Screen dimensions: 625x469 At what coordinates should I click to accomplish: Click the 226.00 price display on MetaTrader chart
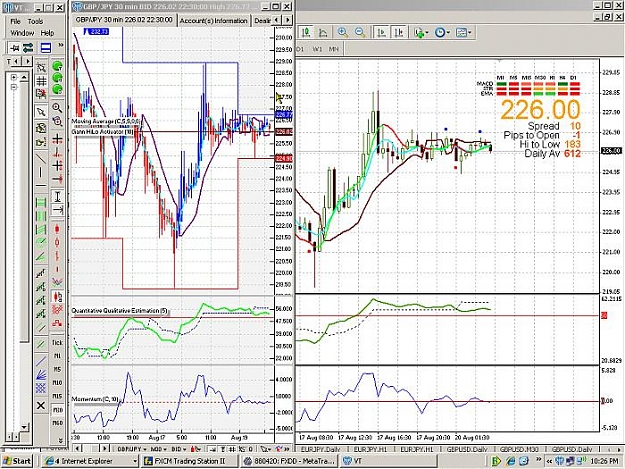(540, 110)
